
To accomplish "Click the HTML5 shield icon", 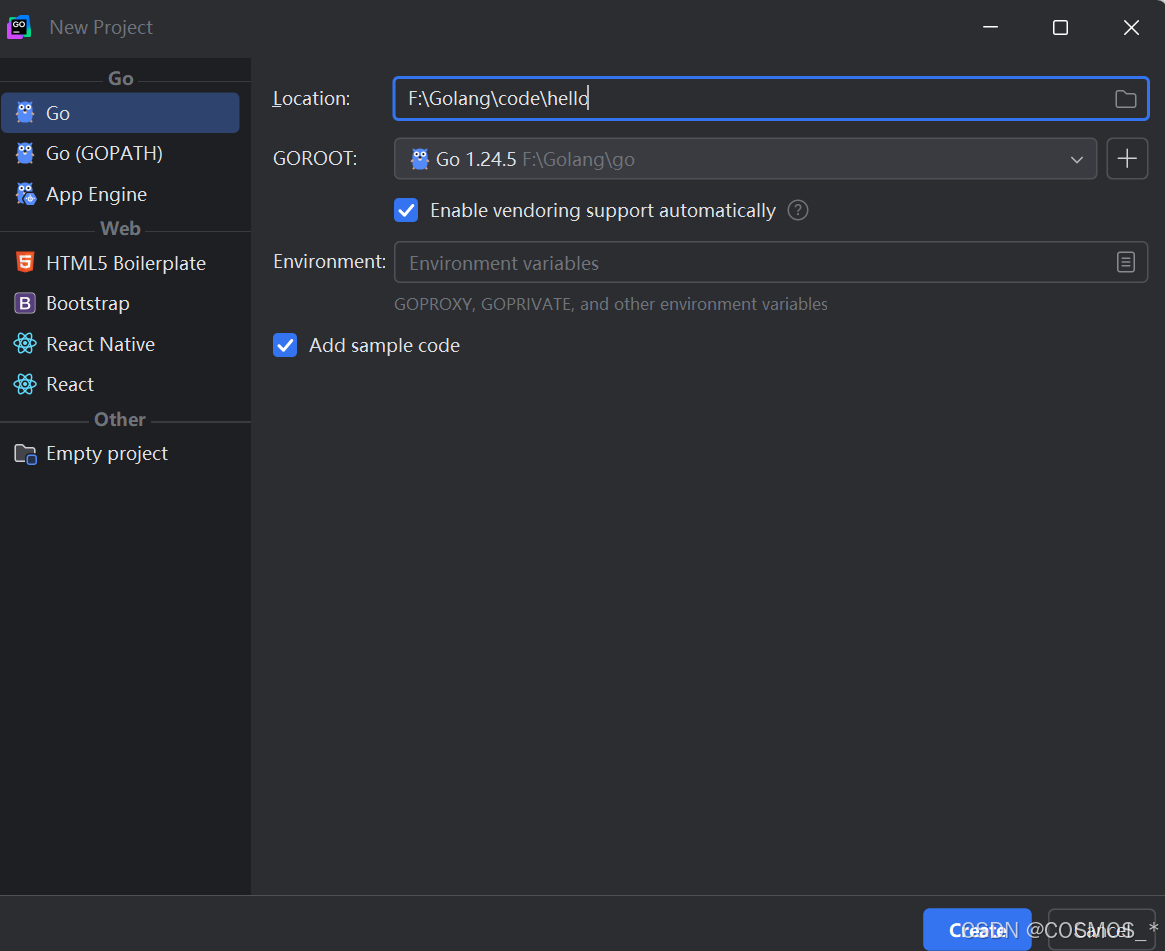I will pos(25,262).
